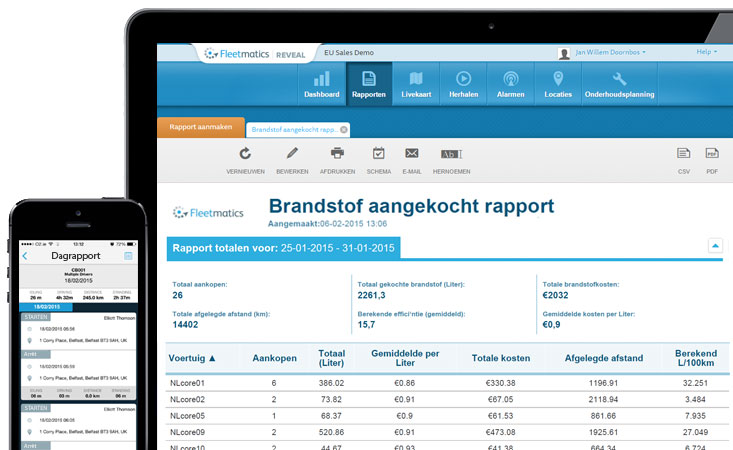733x450 pixels.
Task: Export report as CSV
Action: 684,159
